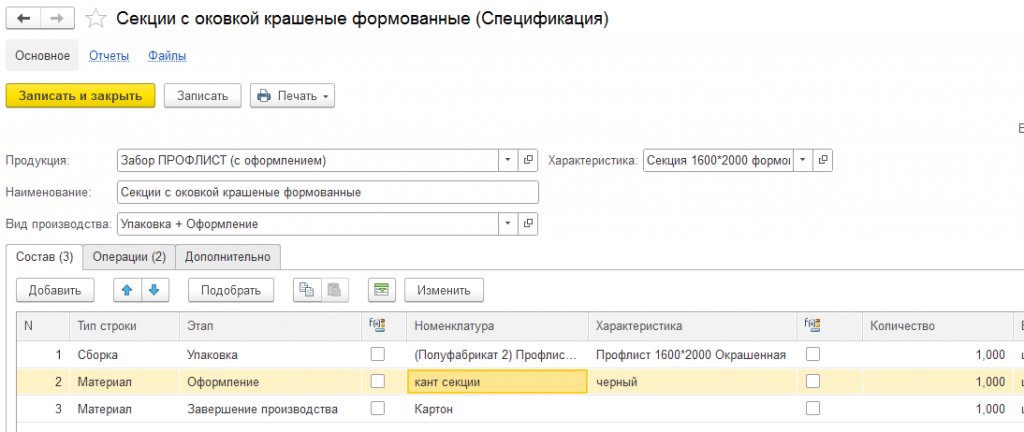Open the Дополнительно tab
The width and height of the screenshot is (1024, 432).
[227, 256]
